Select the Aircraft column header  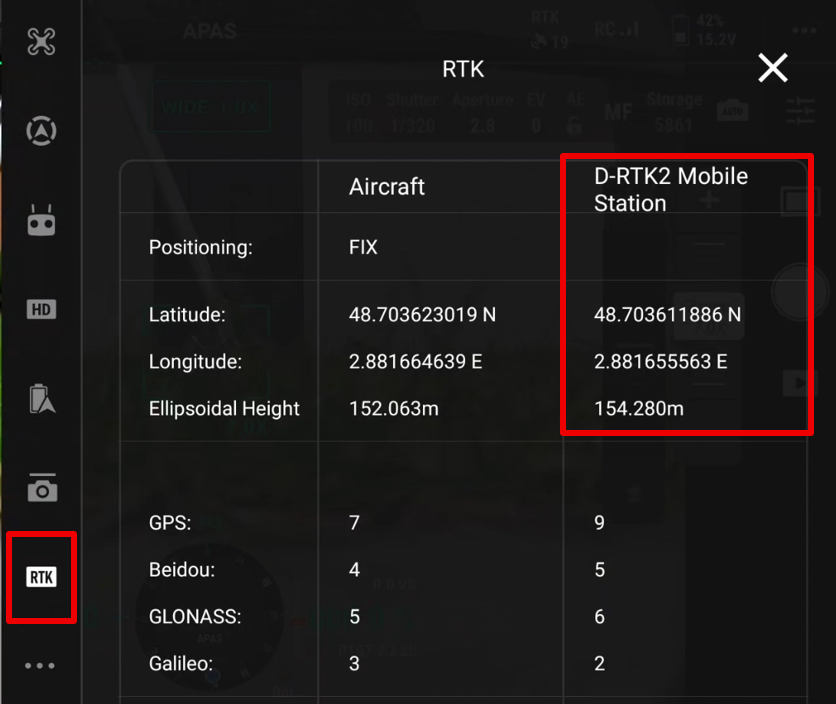click(x=386, y=186)
